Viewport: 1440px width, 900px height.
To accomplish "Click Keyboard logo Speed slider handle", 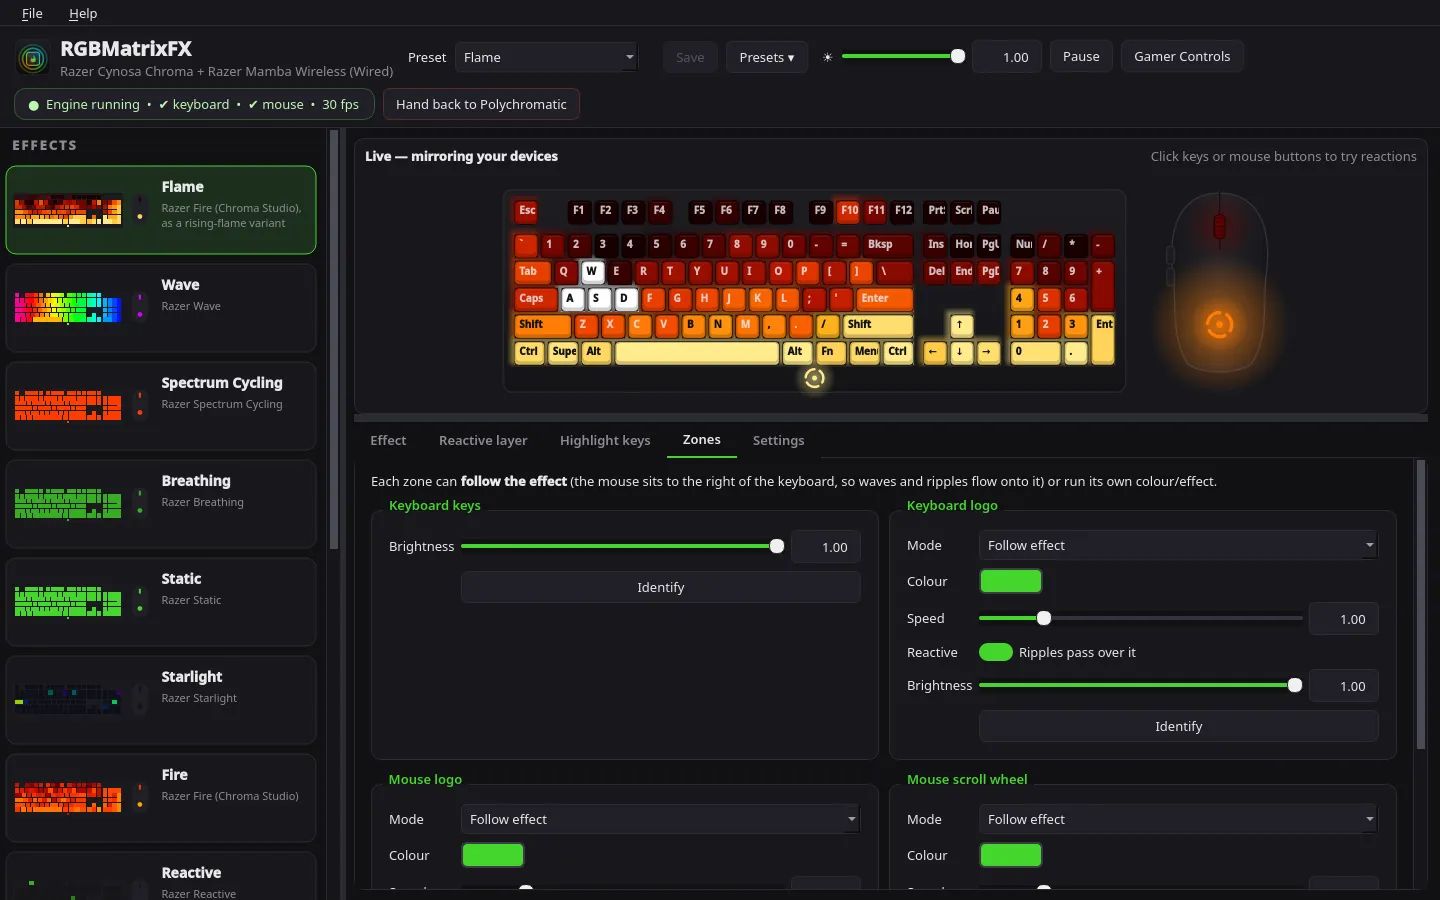I will click(1044, 618).
